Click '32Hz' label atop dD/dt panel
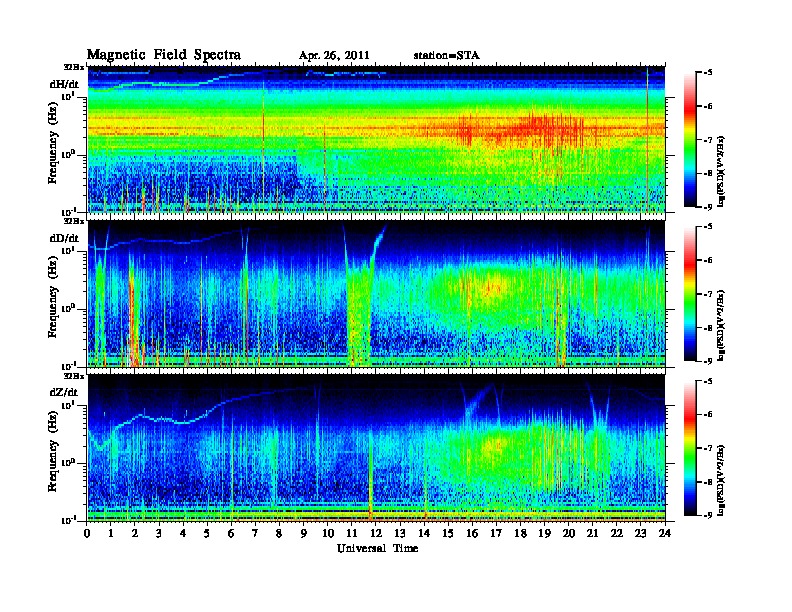Screen dimensions: 792x612 click(x=74, y=221)
